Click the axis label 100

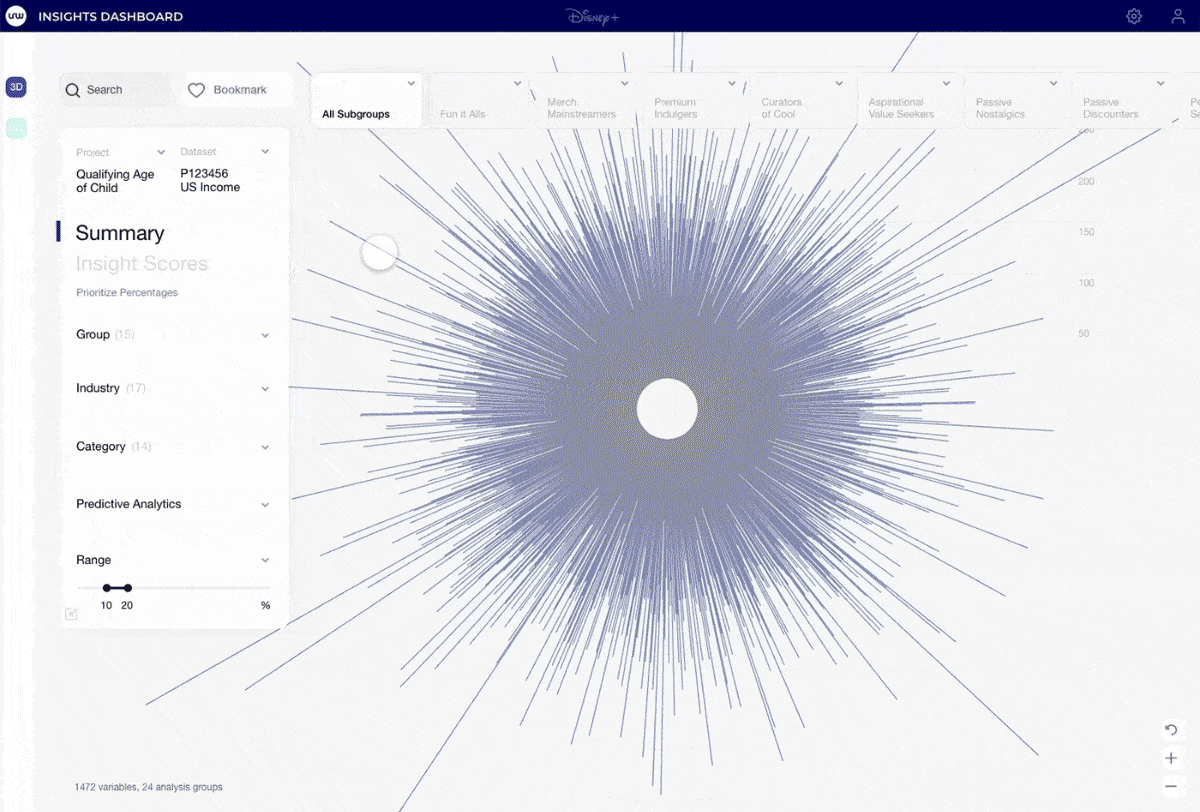coord(1086,283)
